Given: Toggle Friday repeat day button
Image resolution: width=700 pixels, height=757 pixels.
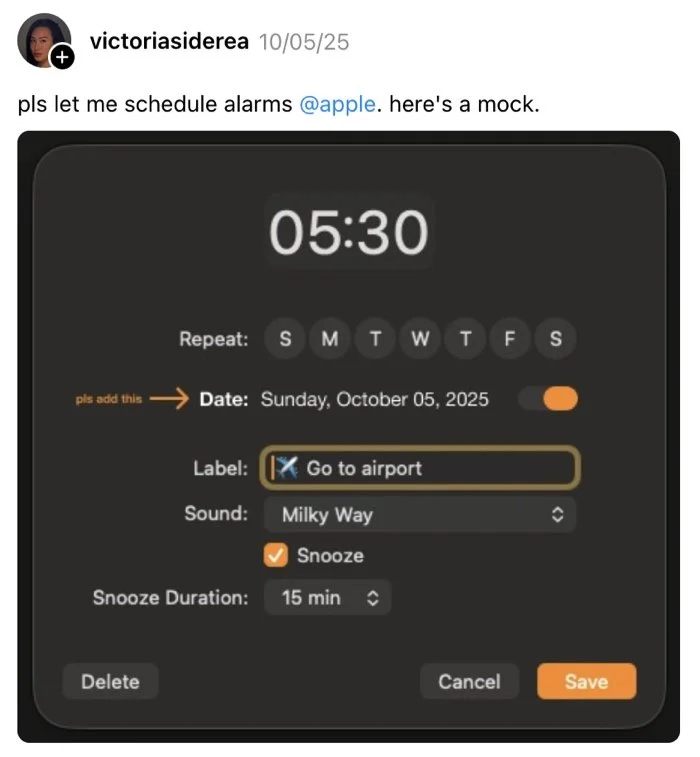Looking at the screenshot, I should click(x=510, y=338).
